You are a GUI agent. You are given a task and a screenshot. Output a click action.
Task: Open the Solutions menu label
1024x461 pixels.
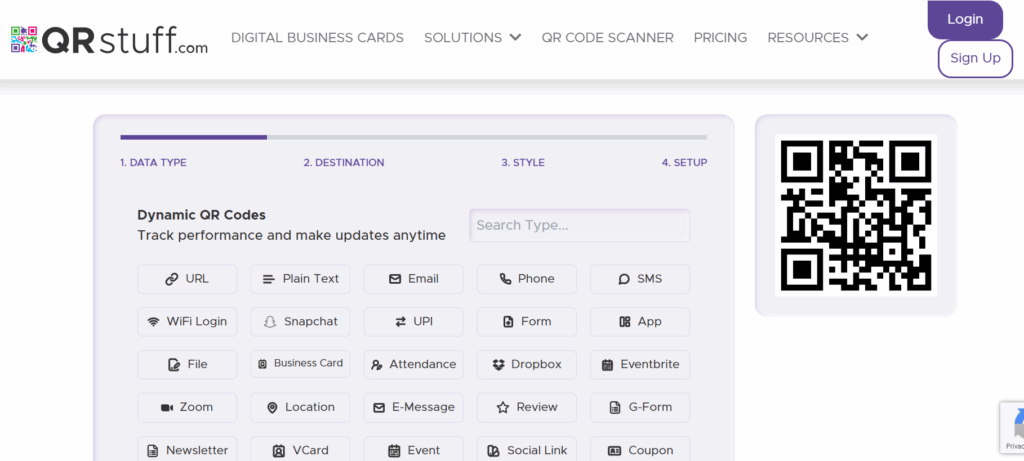463,38
